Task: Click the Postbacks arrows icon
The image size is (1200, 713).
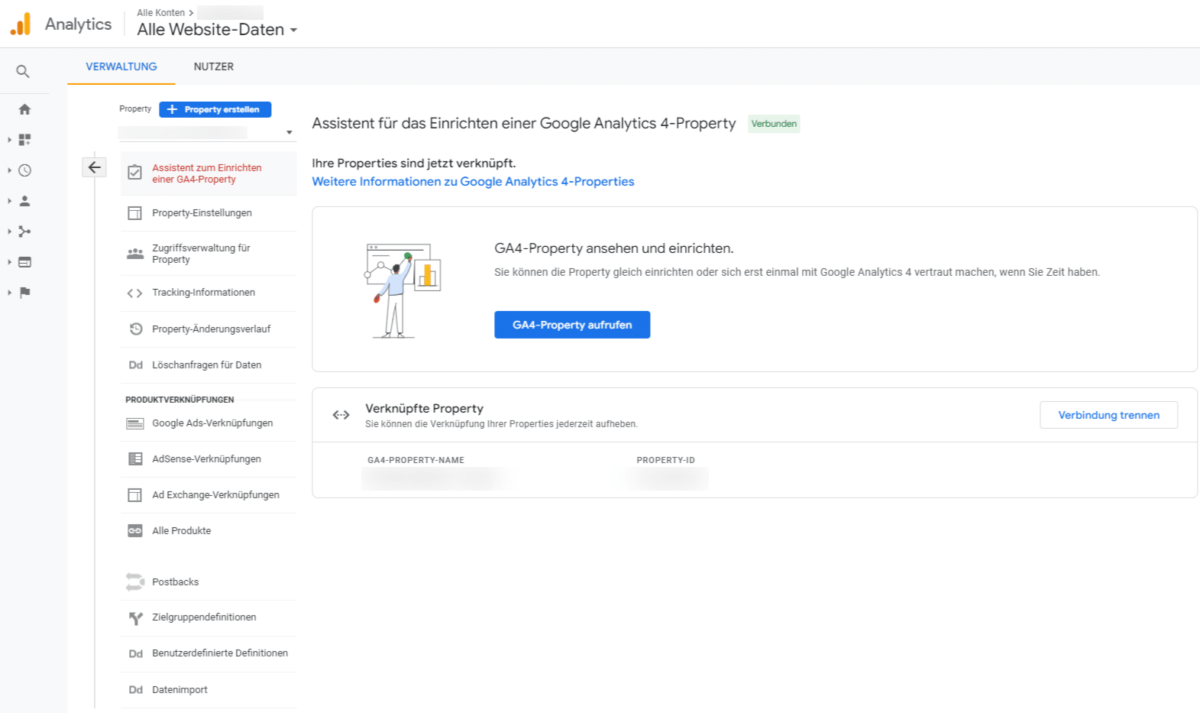Action: (135, 581)
